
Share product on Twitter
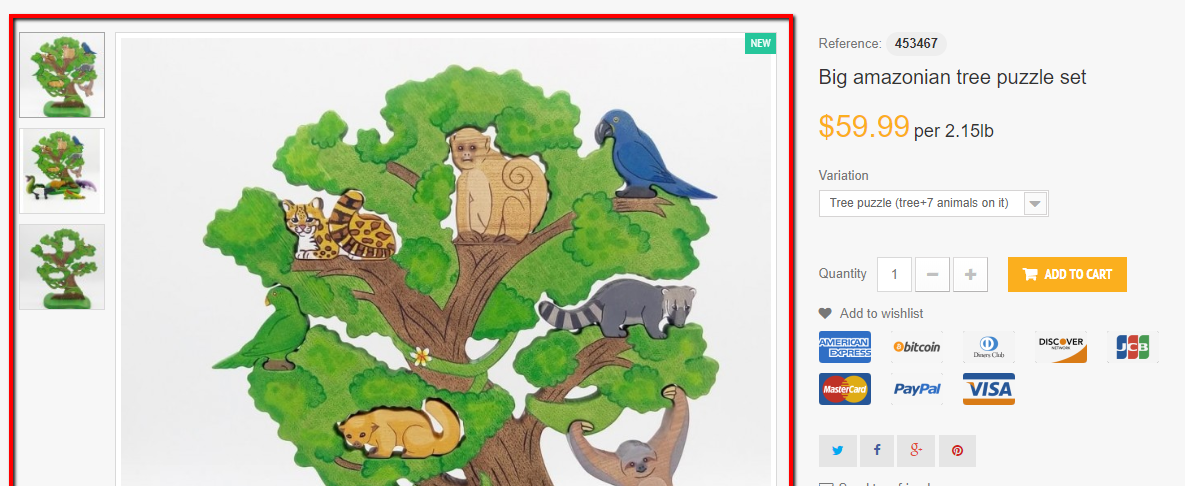pyautogui.click(x=837, y=450)
